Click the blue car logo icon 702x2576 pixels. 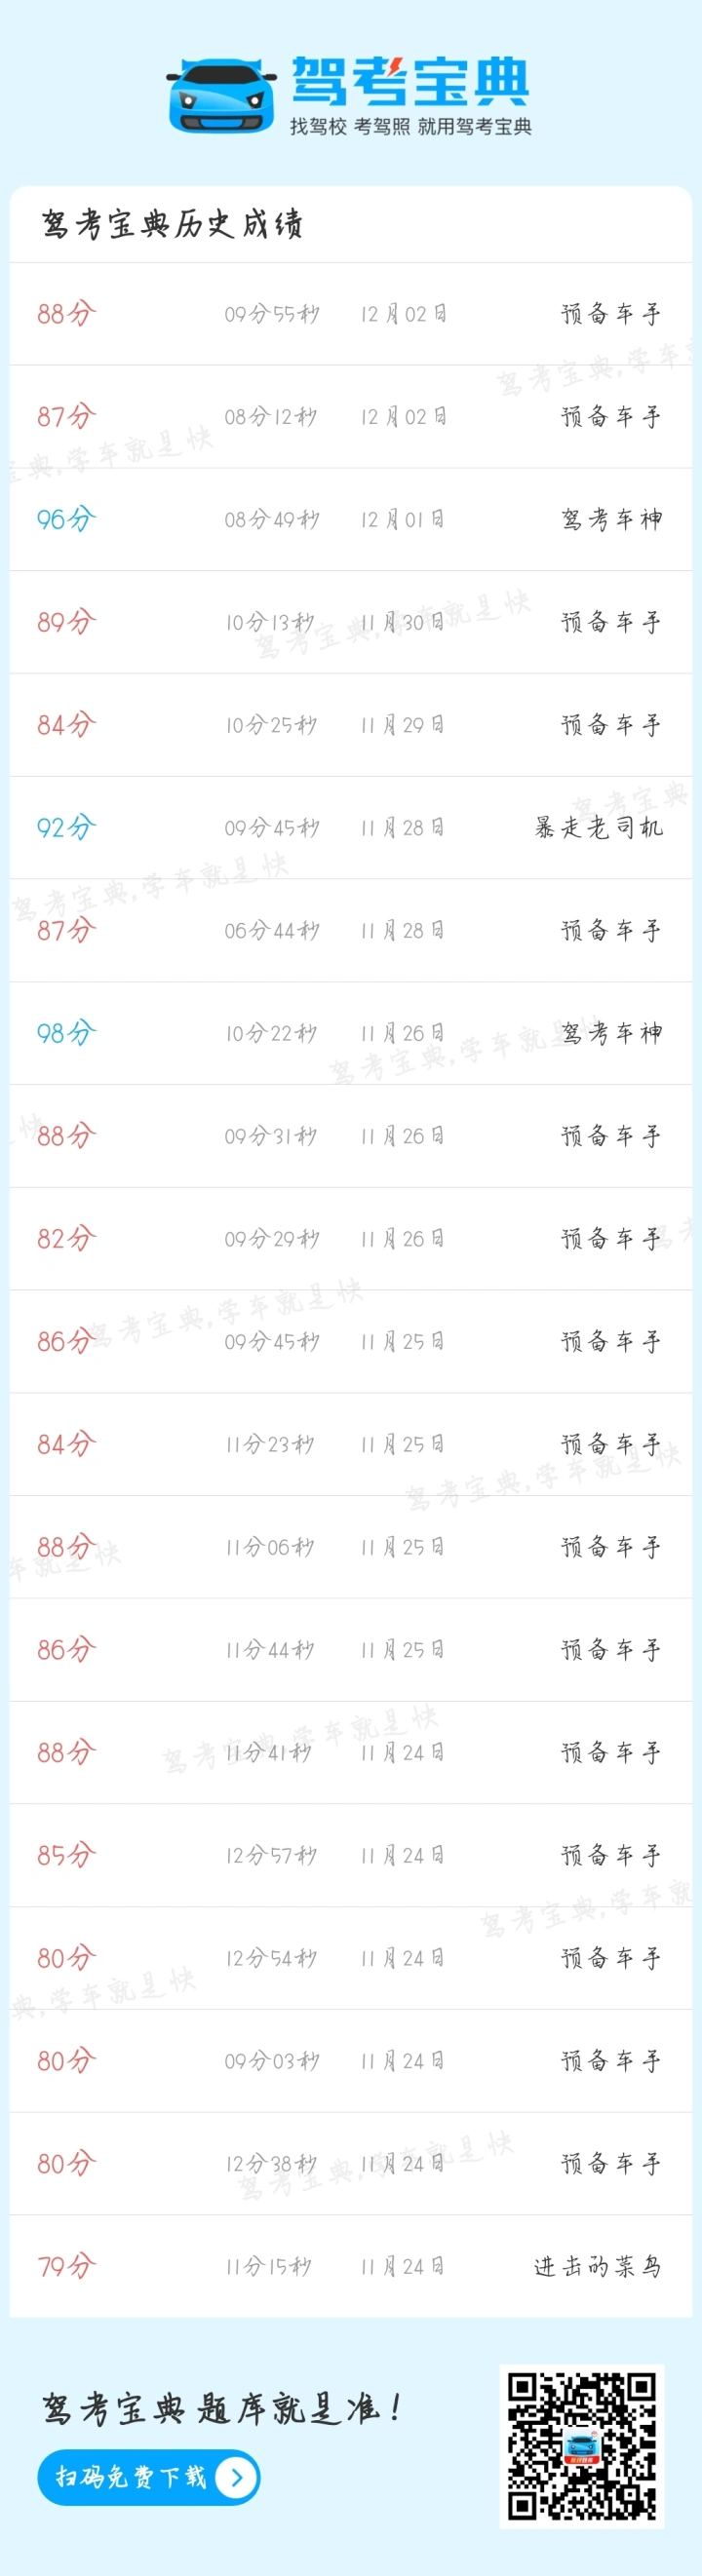pos(221,96)
